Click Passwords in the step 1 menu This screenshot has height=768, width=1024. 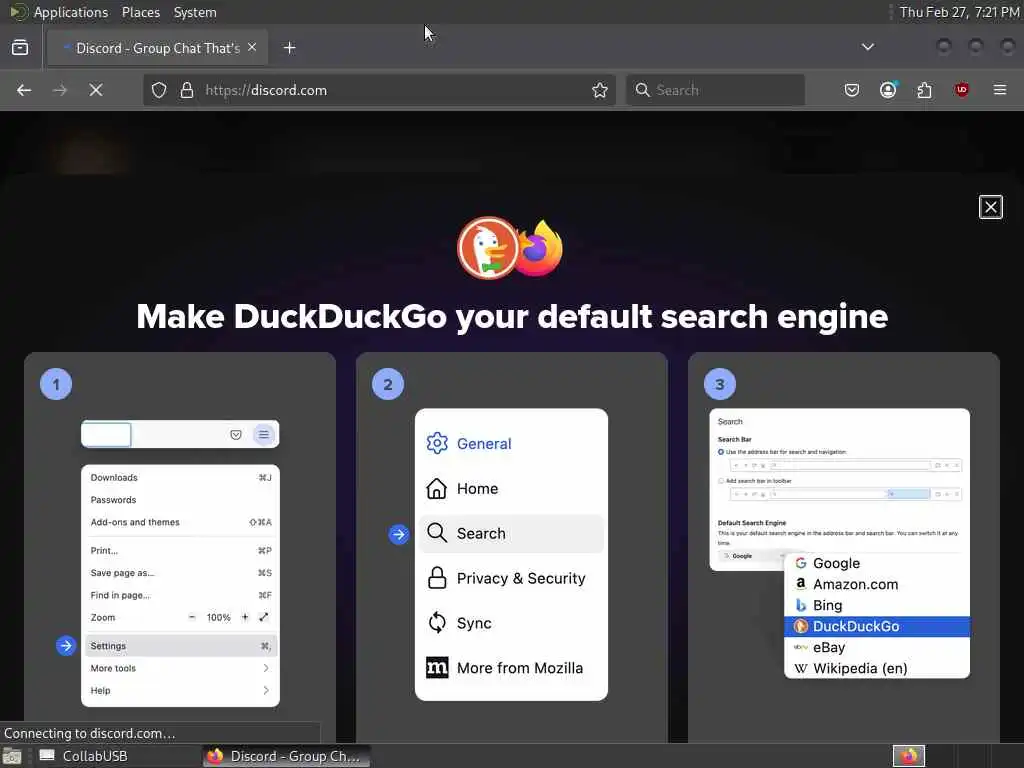click(x=180, y=500)
